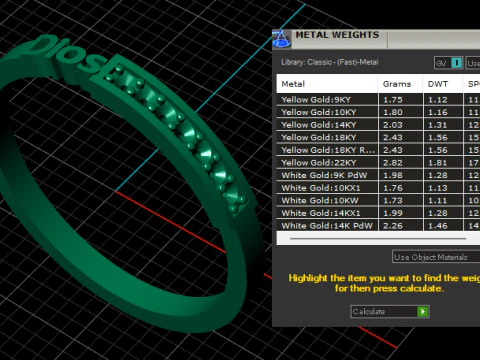
Task: Click the 1.12 DWT value
Action: (x=438, y=100)
